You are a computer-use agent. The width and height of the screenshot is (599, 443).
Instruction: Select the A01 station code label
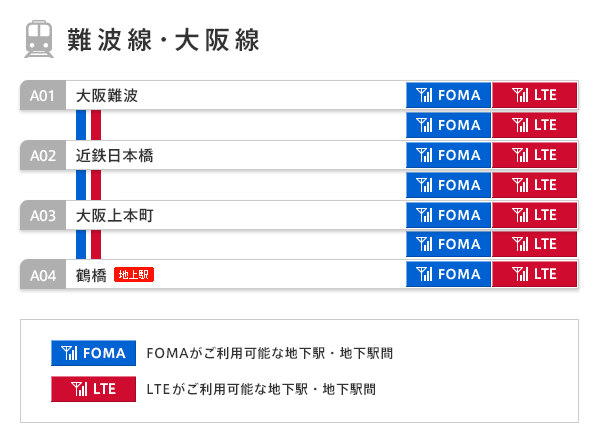point(43,95)
